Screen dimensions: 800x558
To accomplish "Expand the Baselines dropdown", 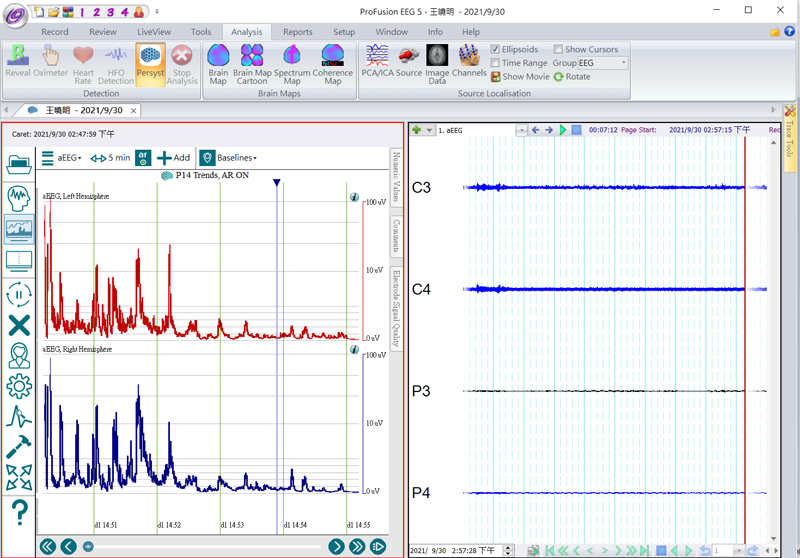I will (236, 157).
